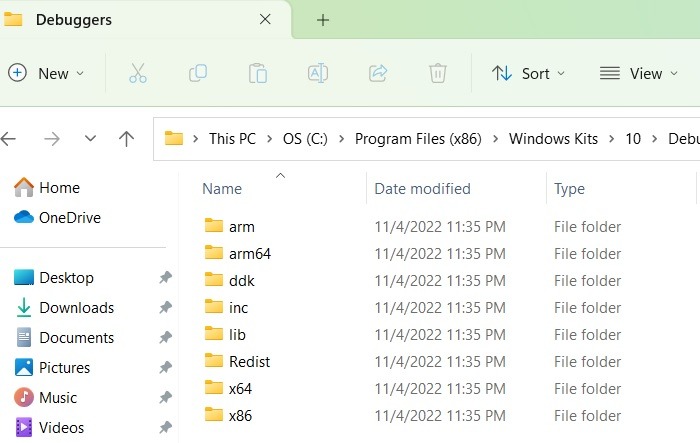Image resolution: width=700 pixels, height=443 pixels.
Task: Click the address bar folder icon
Action: click(174, 138)
